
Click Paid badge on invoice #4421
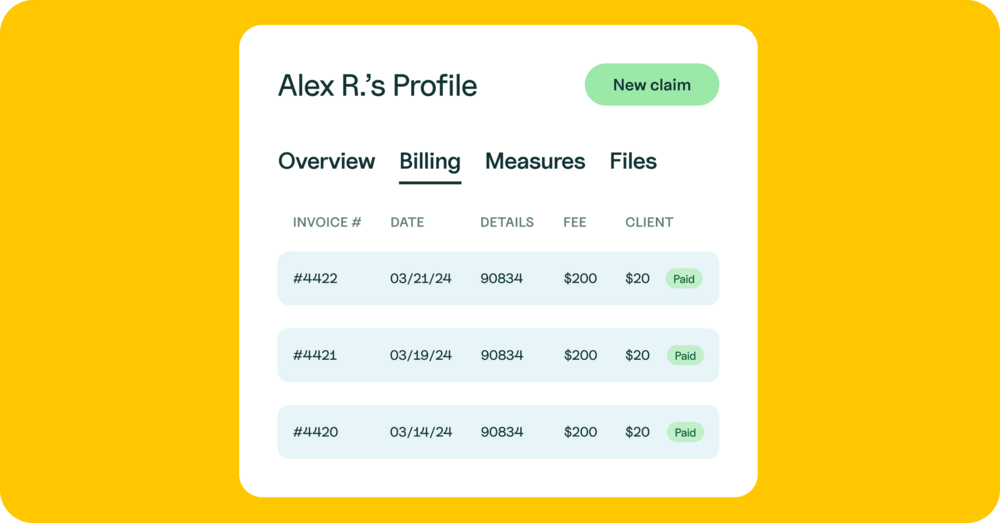click(685, 355)
